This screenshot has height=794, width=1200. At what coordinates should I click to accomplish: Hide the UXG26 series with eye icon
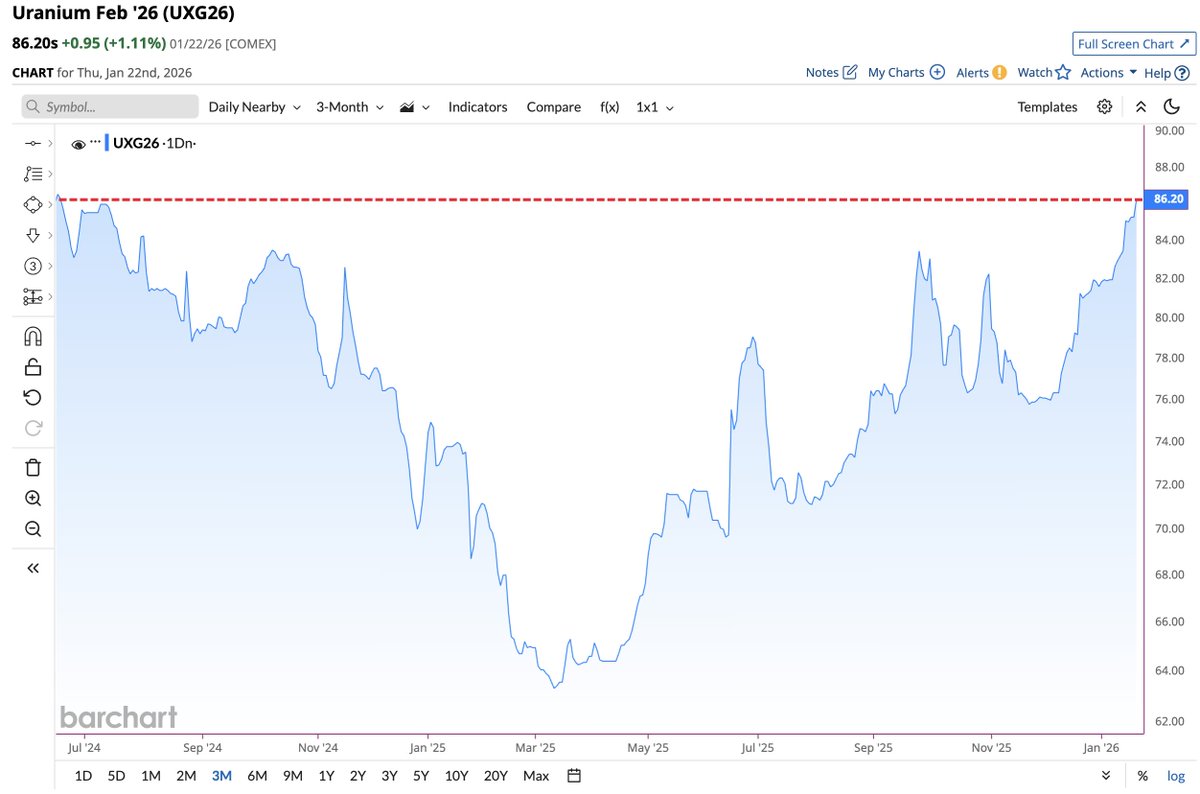pos(78,144)
